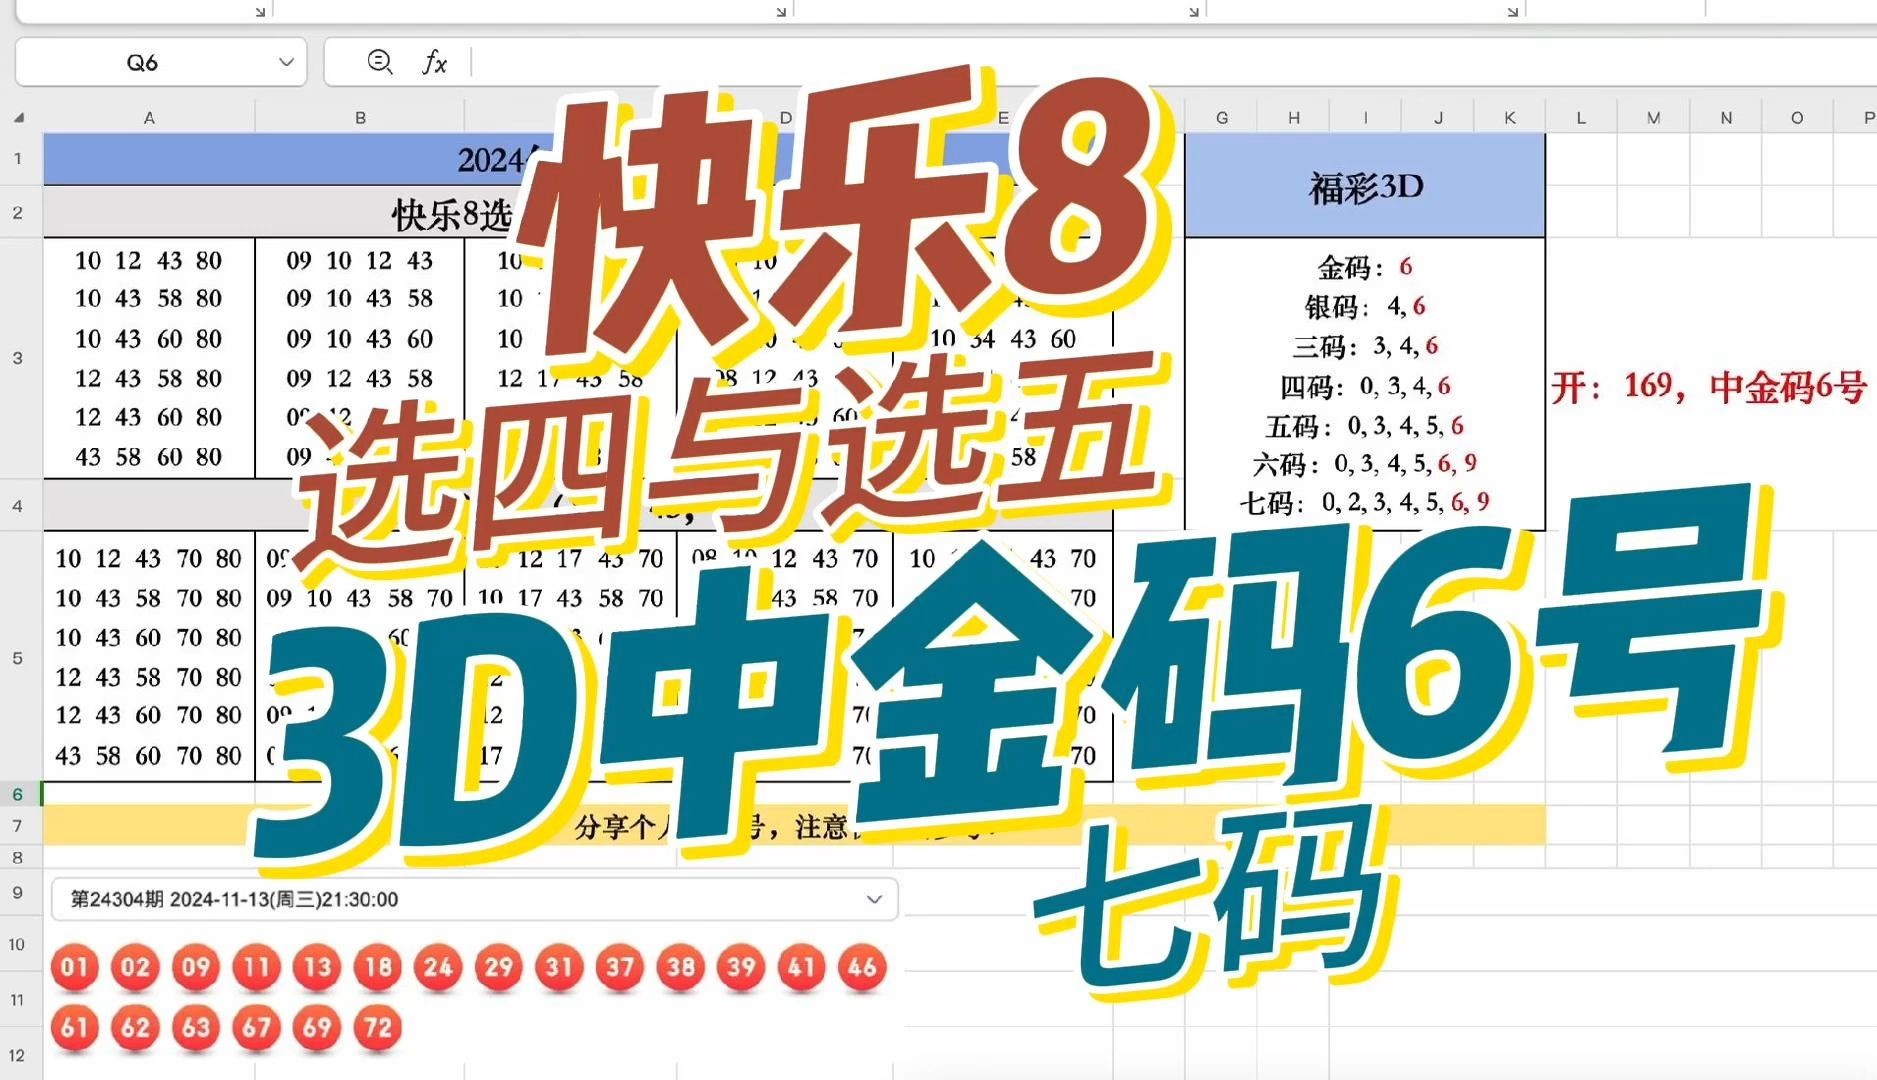This screenshot has width=1877, height=1080.
Task: Select row 9 header
Action: (x=18, y=892)
